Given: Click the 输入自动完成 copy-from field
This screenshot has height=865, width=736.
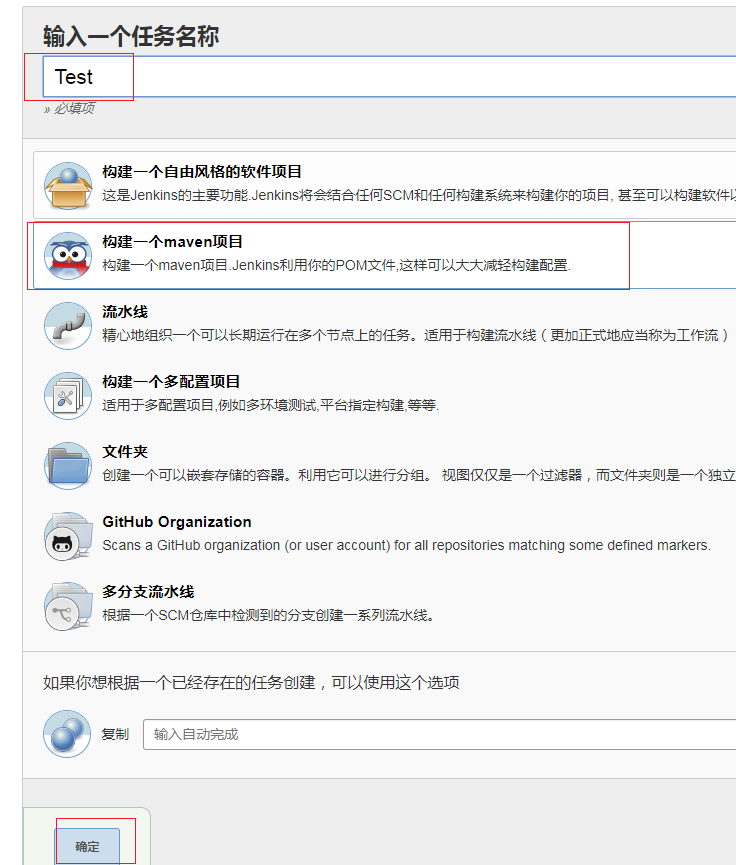Looking at the screenshot, I should (440, 734).
